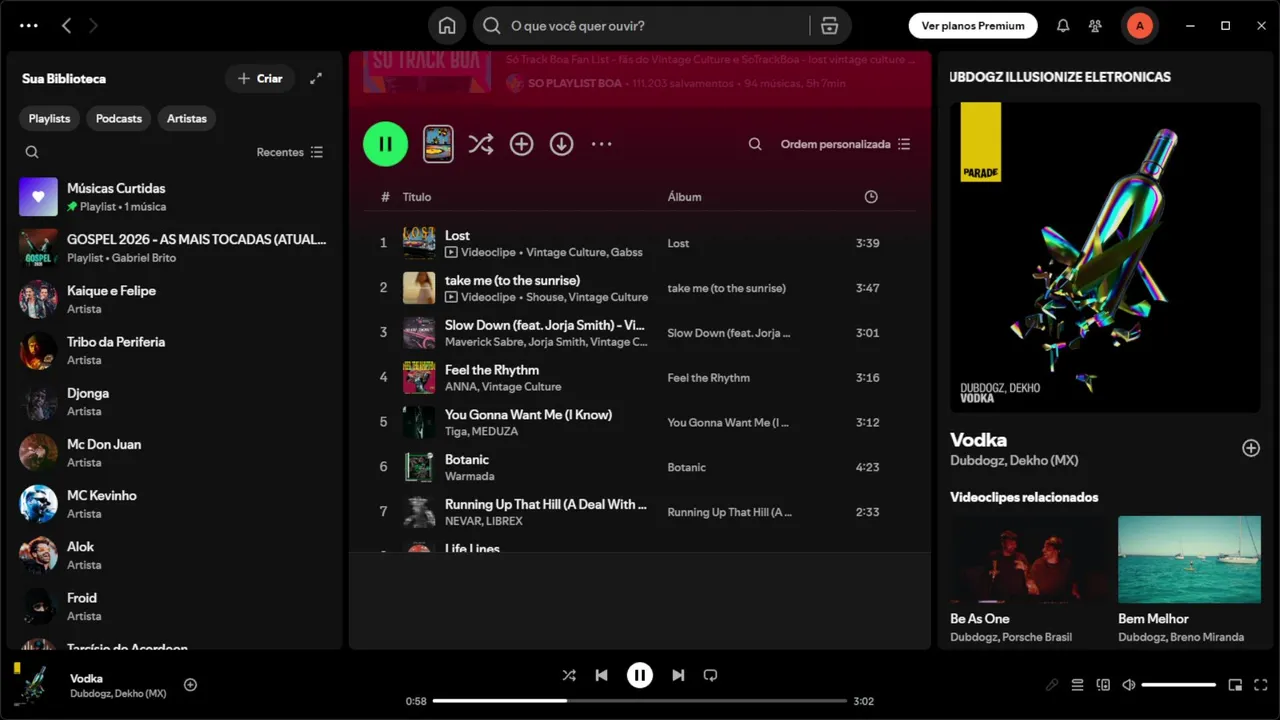
Task: Add current song via bottom-bar plus icon
Action: tap(190, 685)
